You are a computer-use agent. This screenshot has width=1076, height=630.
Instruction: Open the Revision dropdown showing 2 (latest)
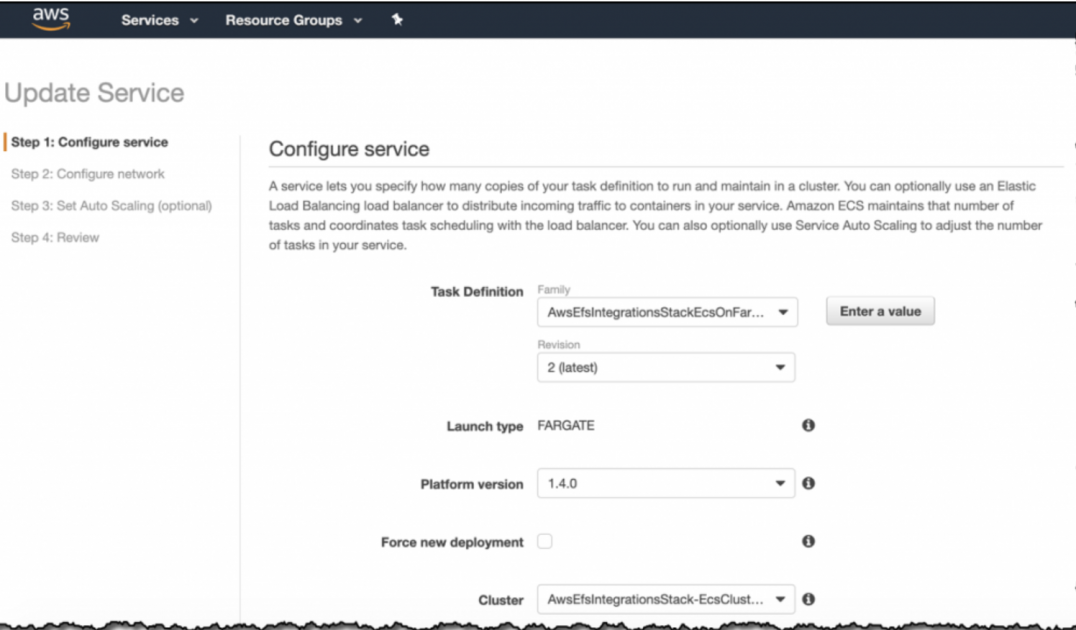tap(666, 367)
